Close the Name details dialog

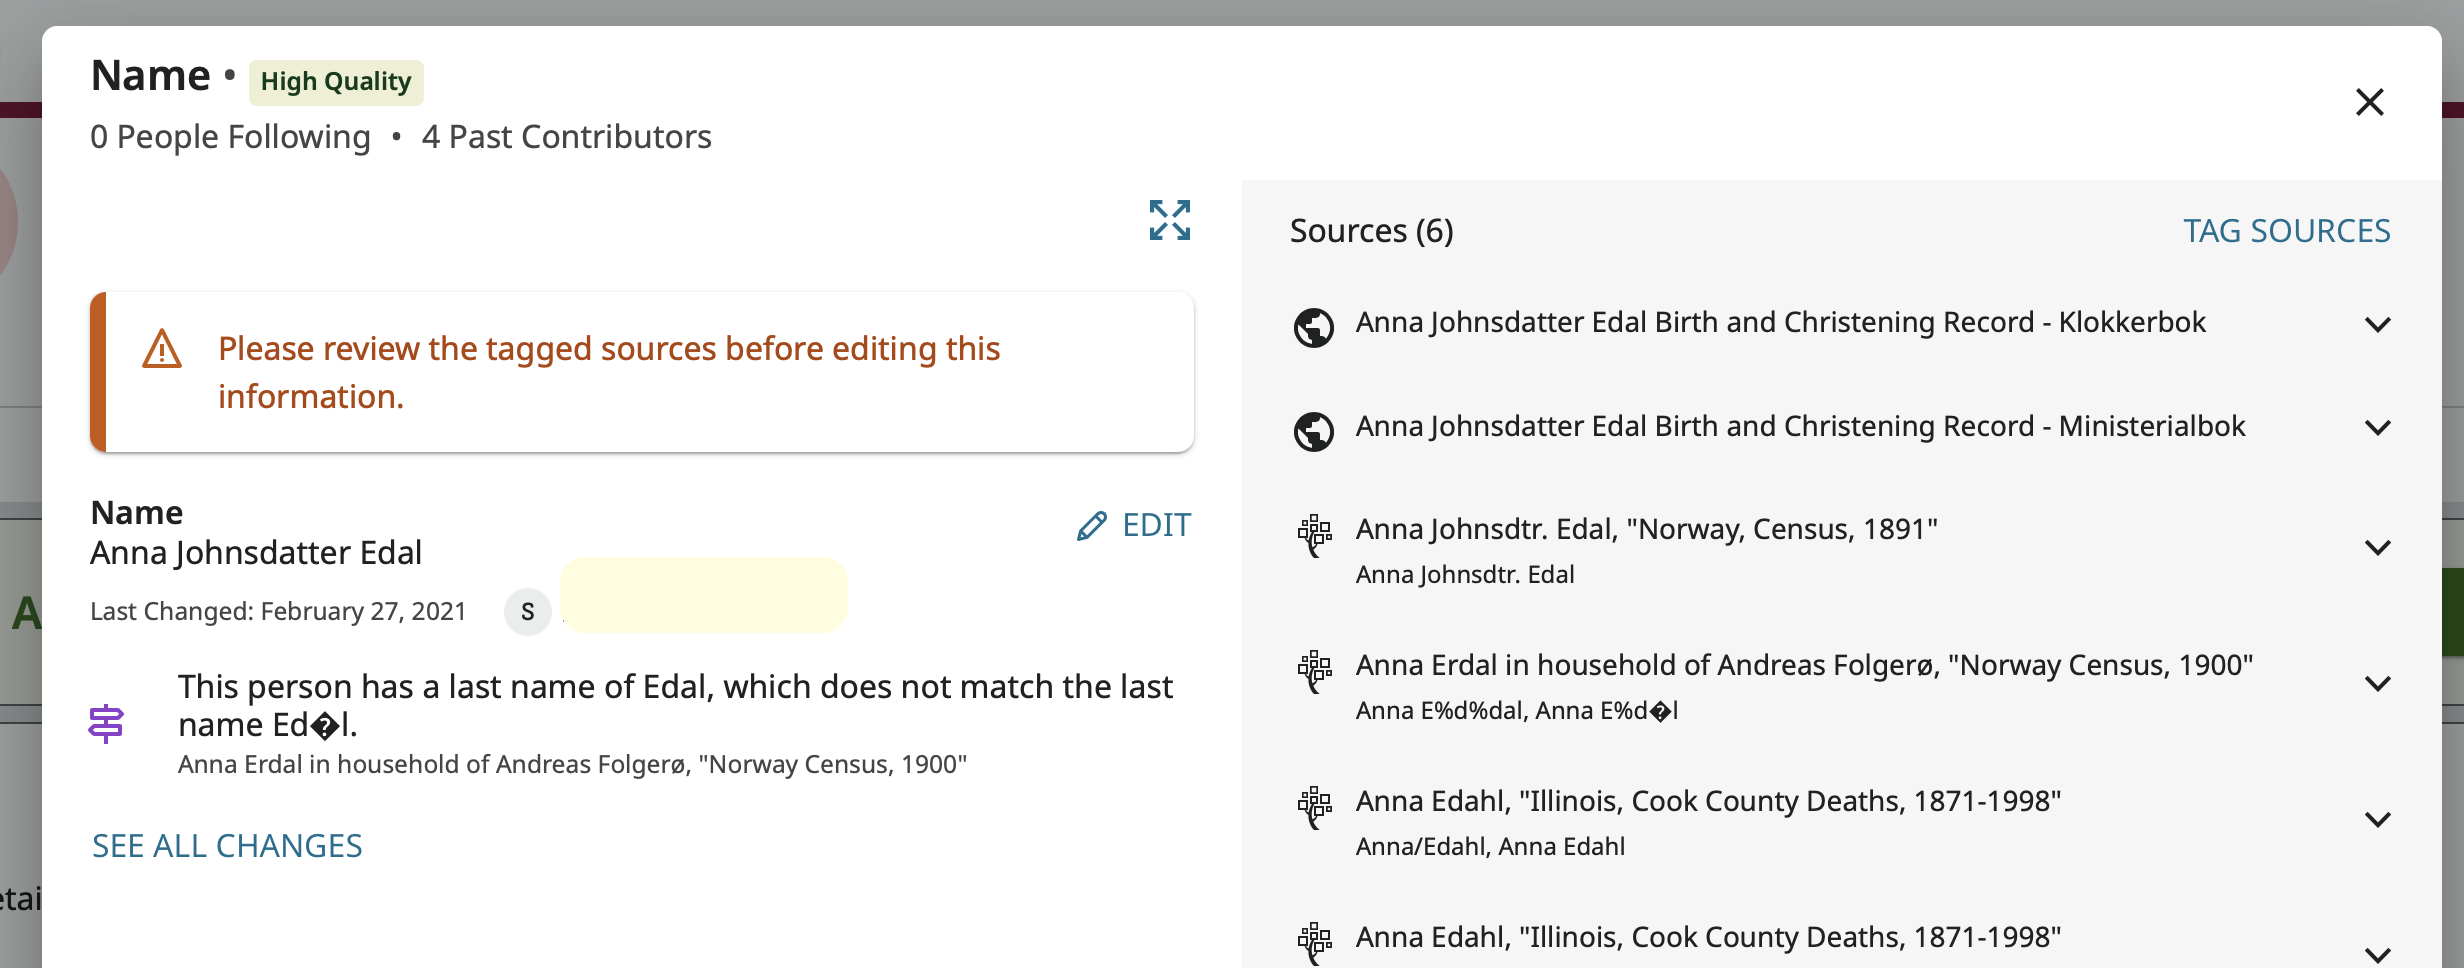click(2369, 102)
